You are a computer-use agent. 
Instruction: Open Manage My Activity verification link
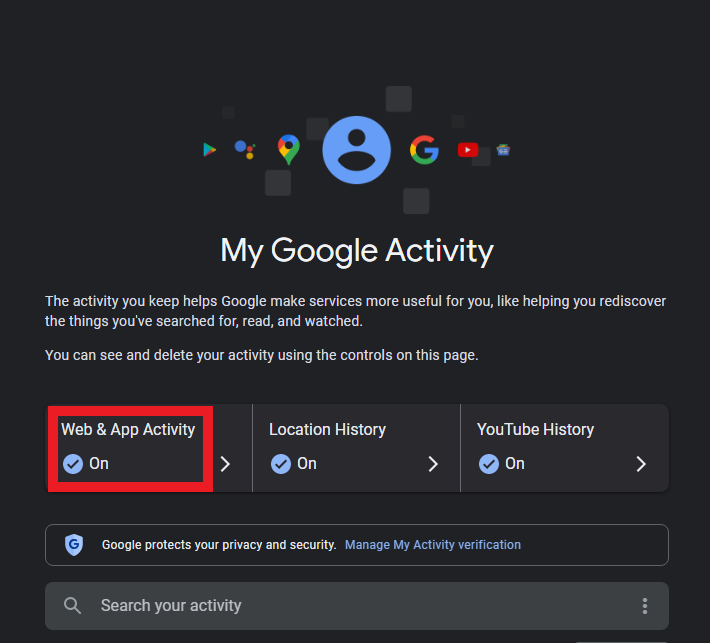pyautogui.click(x=433, y=544)
